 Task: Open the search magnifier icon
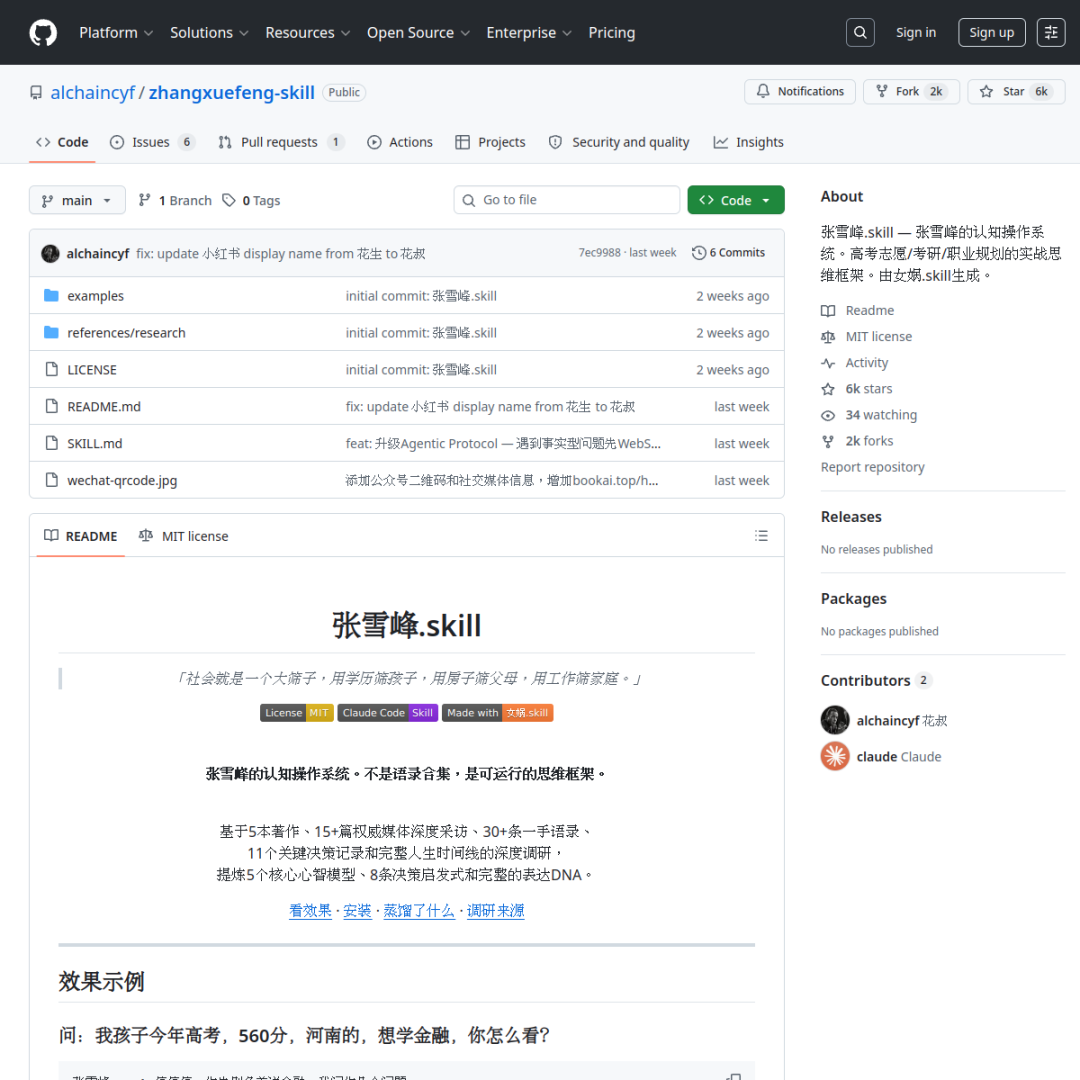click(x=860, y=33)
